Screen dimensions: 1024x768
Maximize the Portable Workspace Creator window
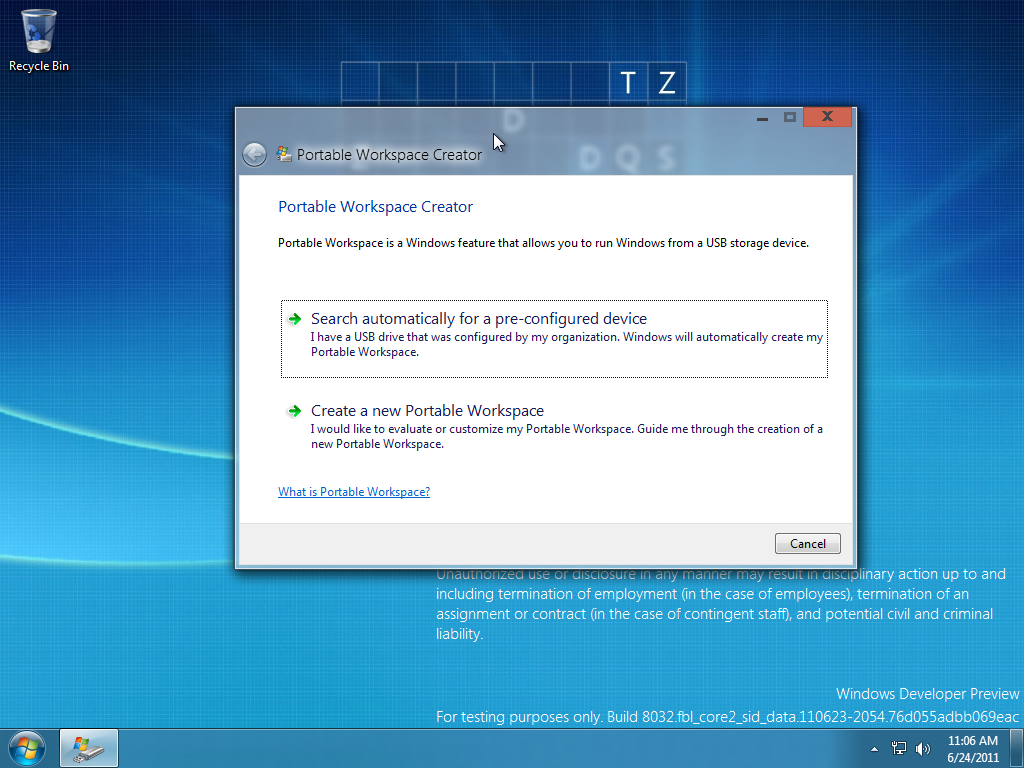[x=790, y=118]
